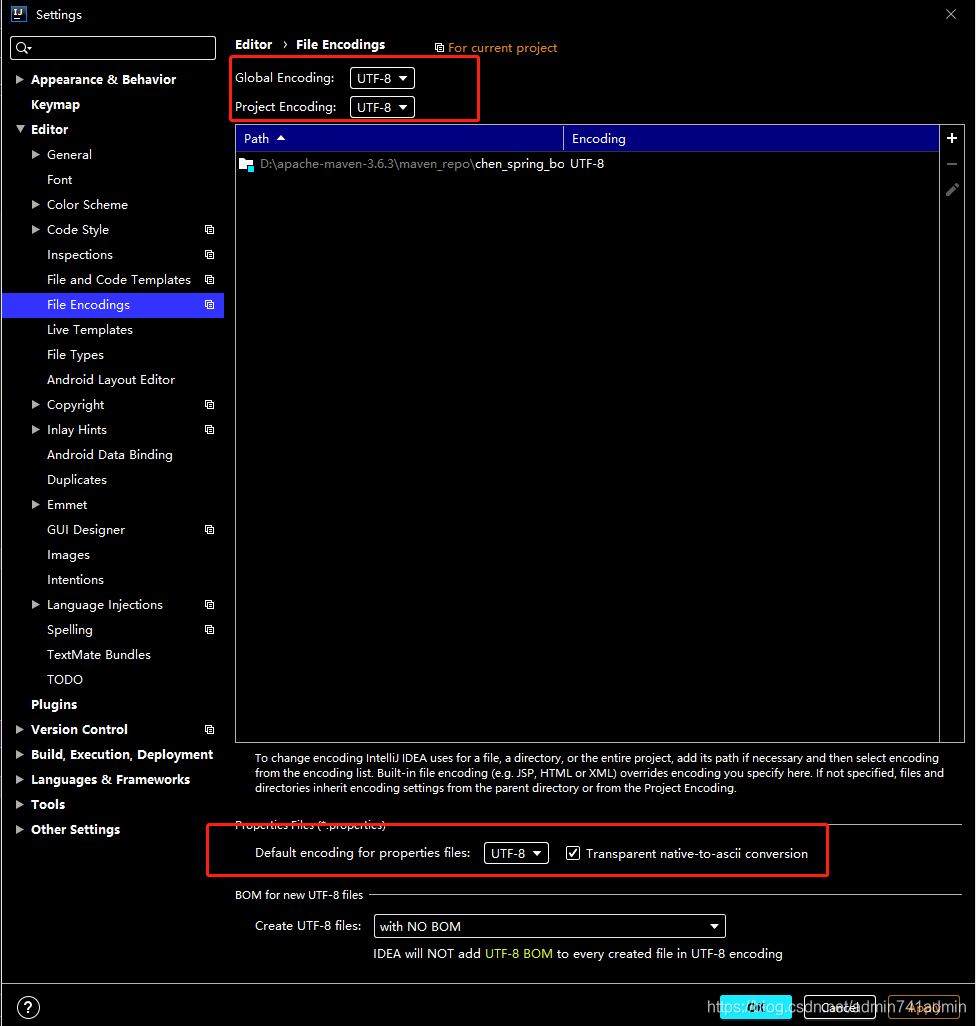Click the search magnifier icon
The width and height of the screenshot is (976, 1026).
tap(23, 48)
